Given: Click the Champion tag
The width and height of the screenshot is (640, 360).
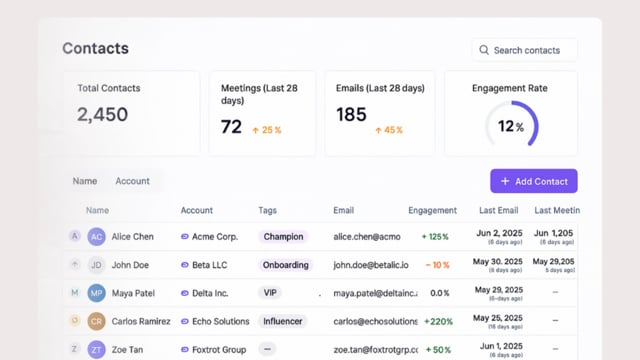Looking at the screenshot, I should point(283,236).
